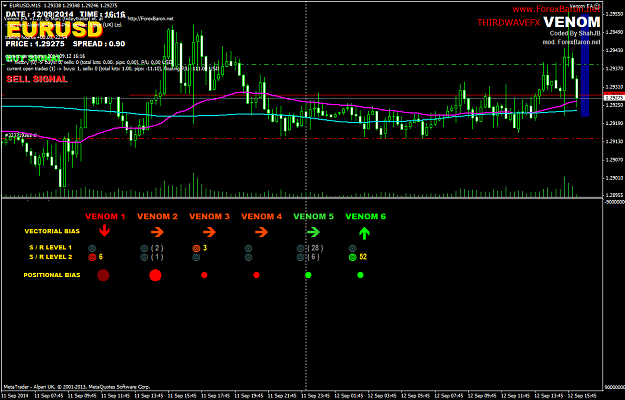Viewport: 625px width, 400px height.
Task: Click the VENOM 4 column header
Action: [261, 217]
